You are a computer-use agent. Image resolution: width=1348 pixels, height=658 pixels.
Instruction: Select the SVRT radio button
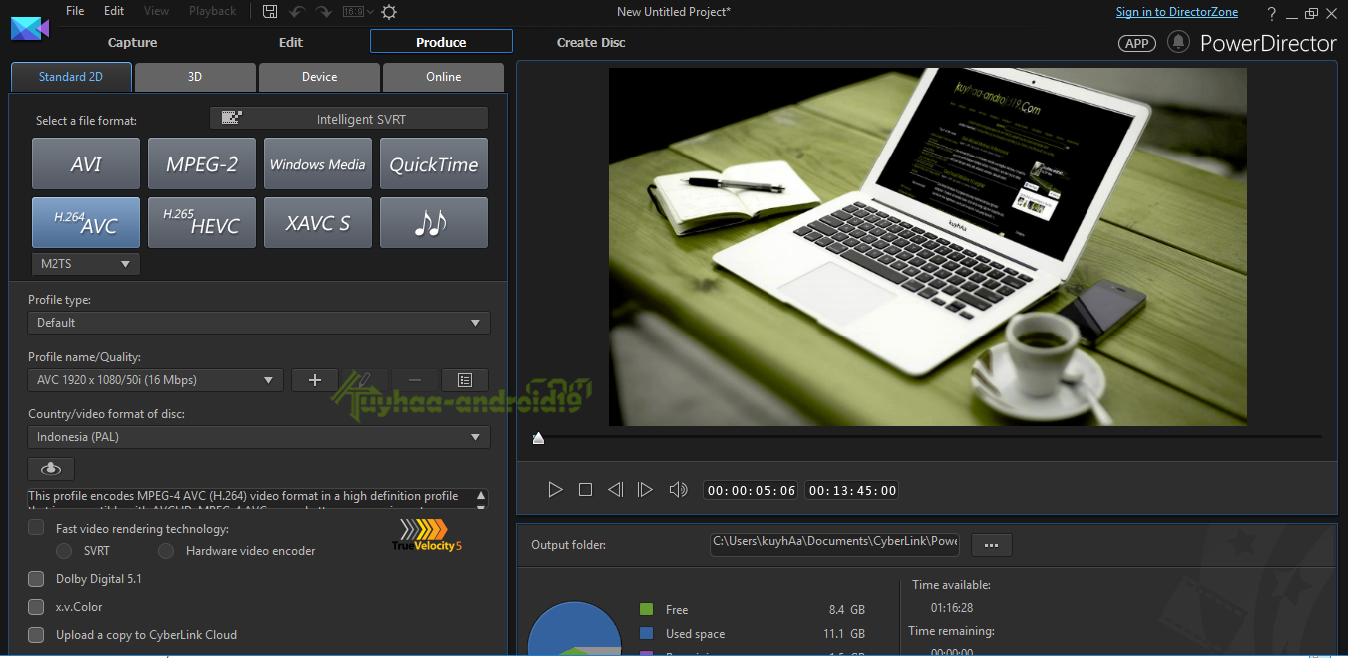point(64,551)
